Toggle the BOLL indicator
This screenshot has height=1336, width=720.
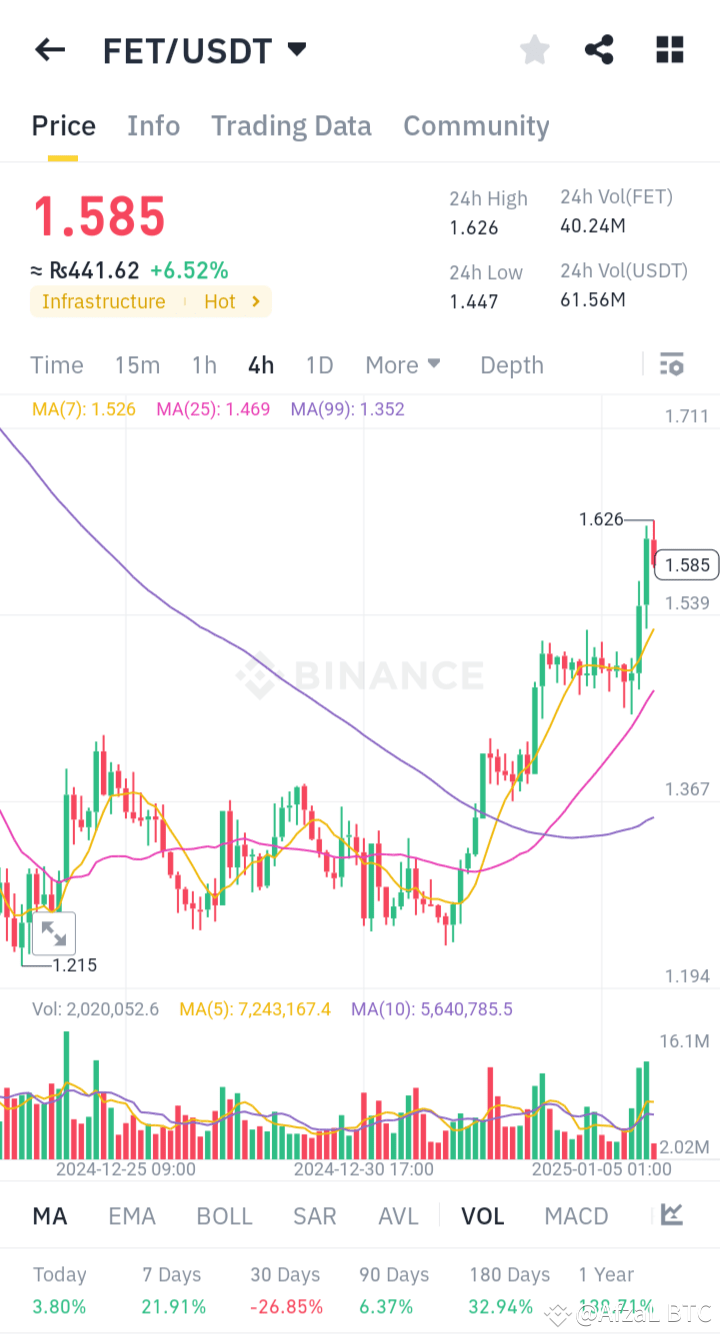click(224, 1215)
